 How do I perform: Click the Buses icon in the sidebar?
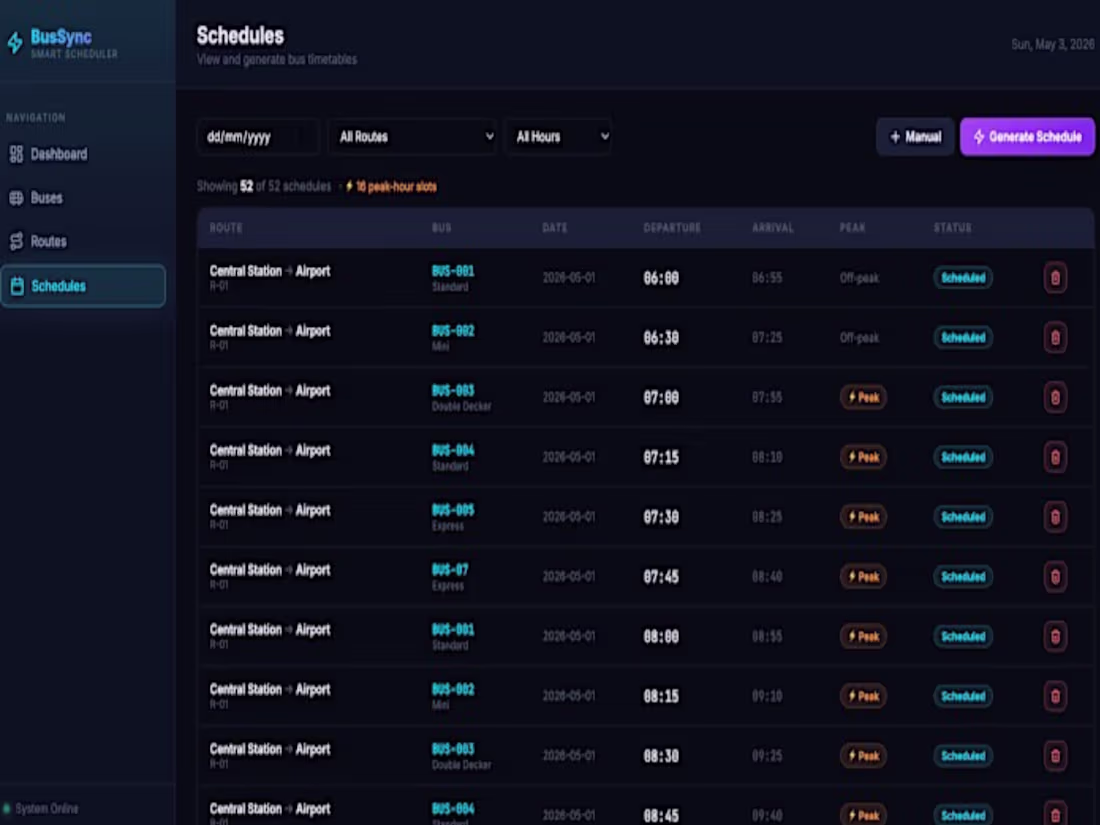click(16, 198)
